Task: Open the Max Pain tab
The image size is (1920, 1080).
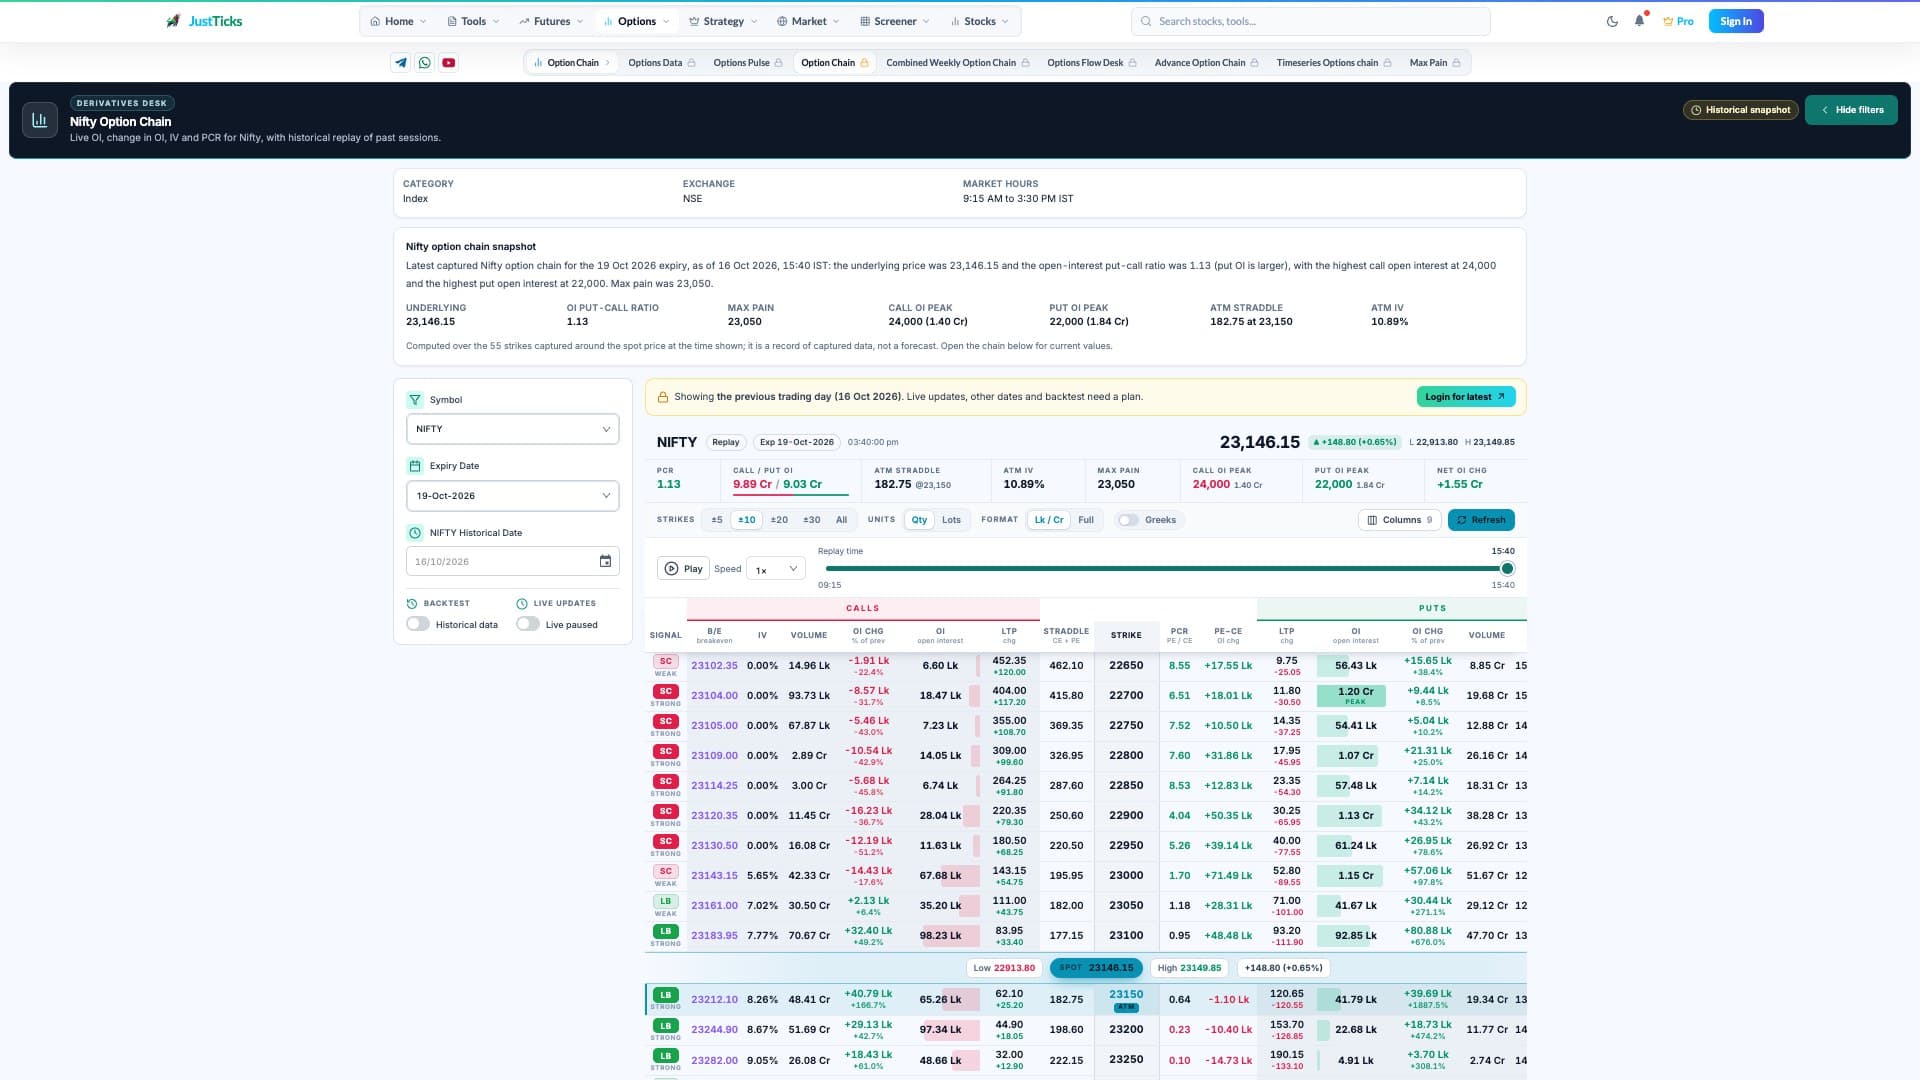Action: point(1435,63)
